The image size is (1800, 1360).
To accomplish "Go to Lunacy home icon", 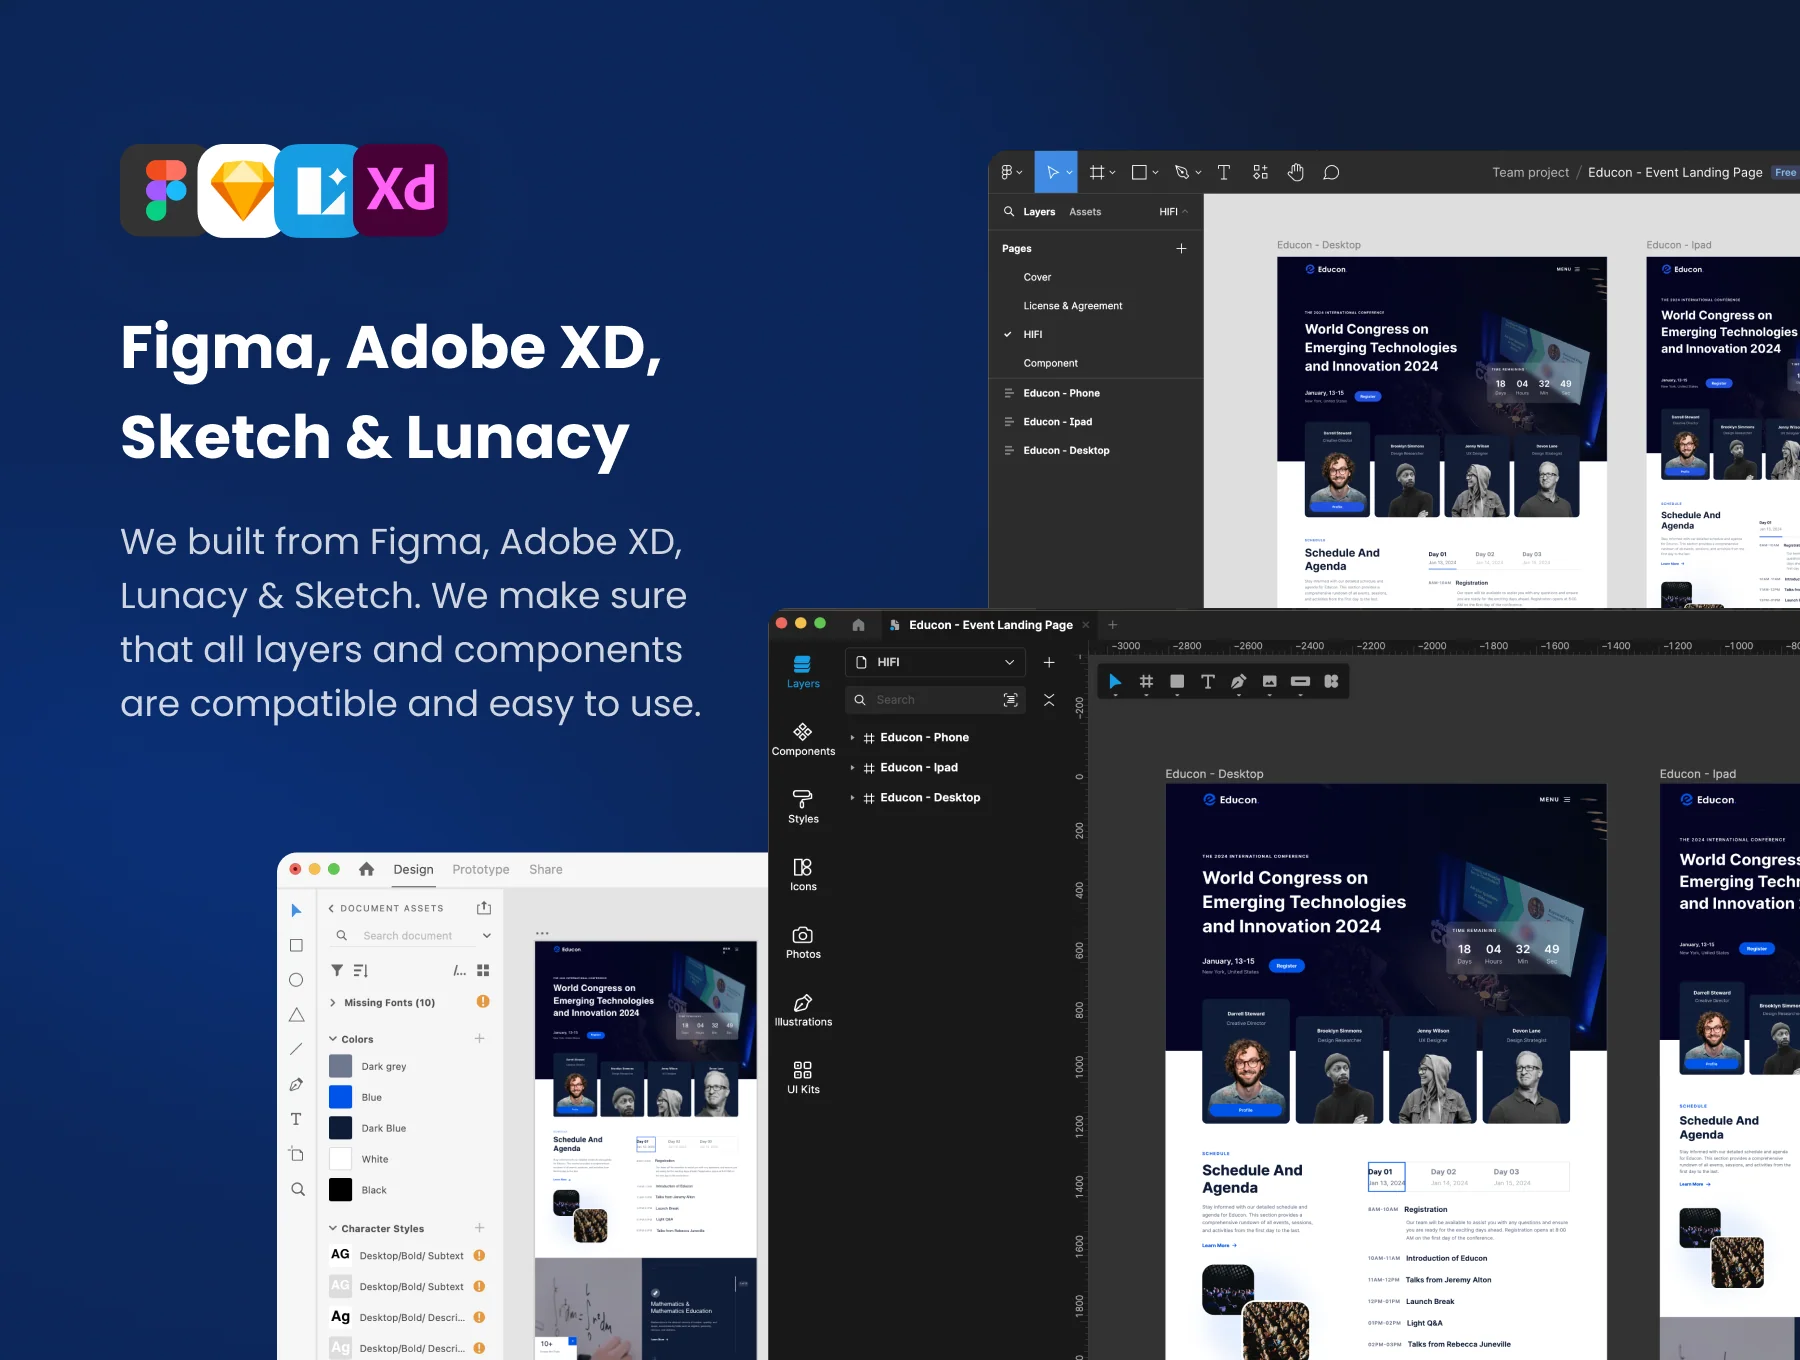I will (x=858, y=625).
